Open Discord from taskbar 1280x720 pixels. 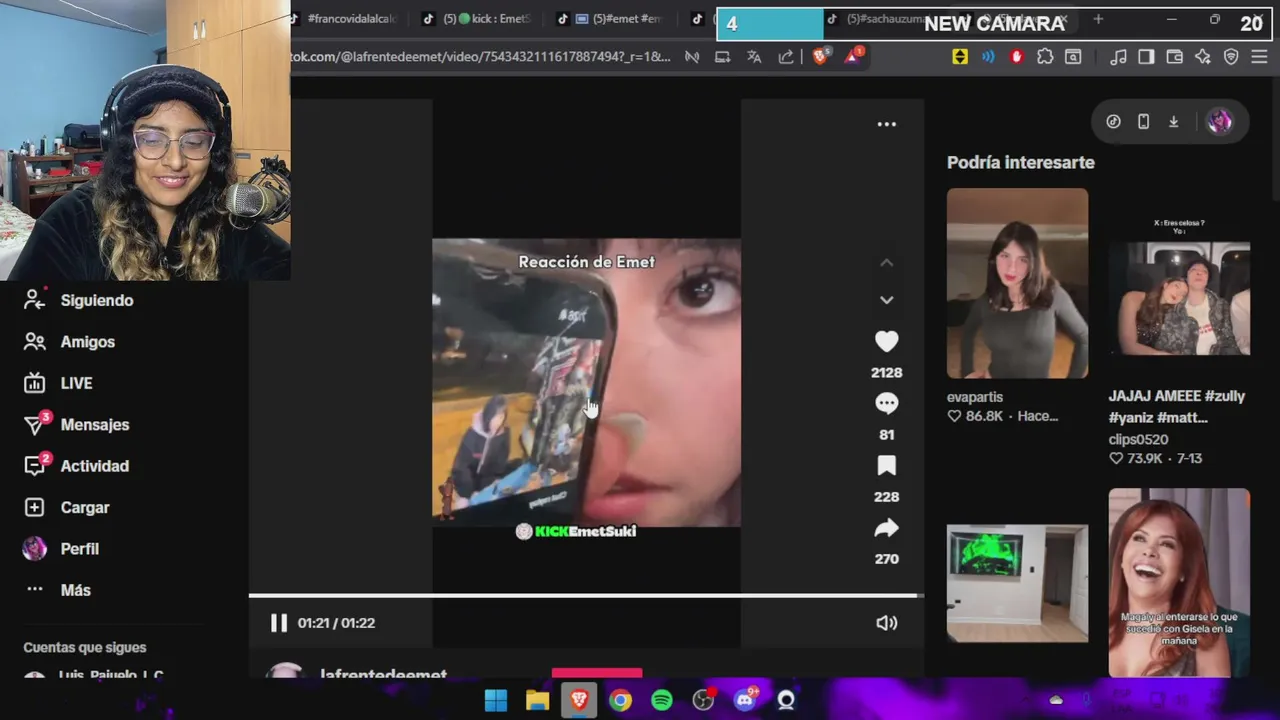[745, 701]
